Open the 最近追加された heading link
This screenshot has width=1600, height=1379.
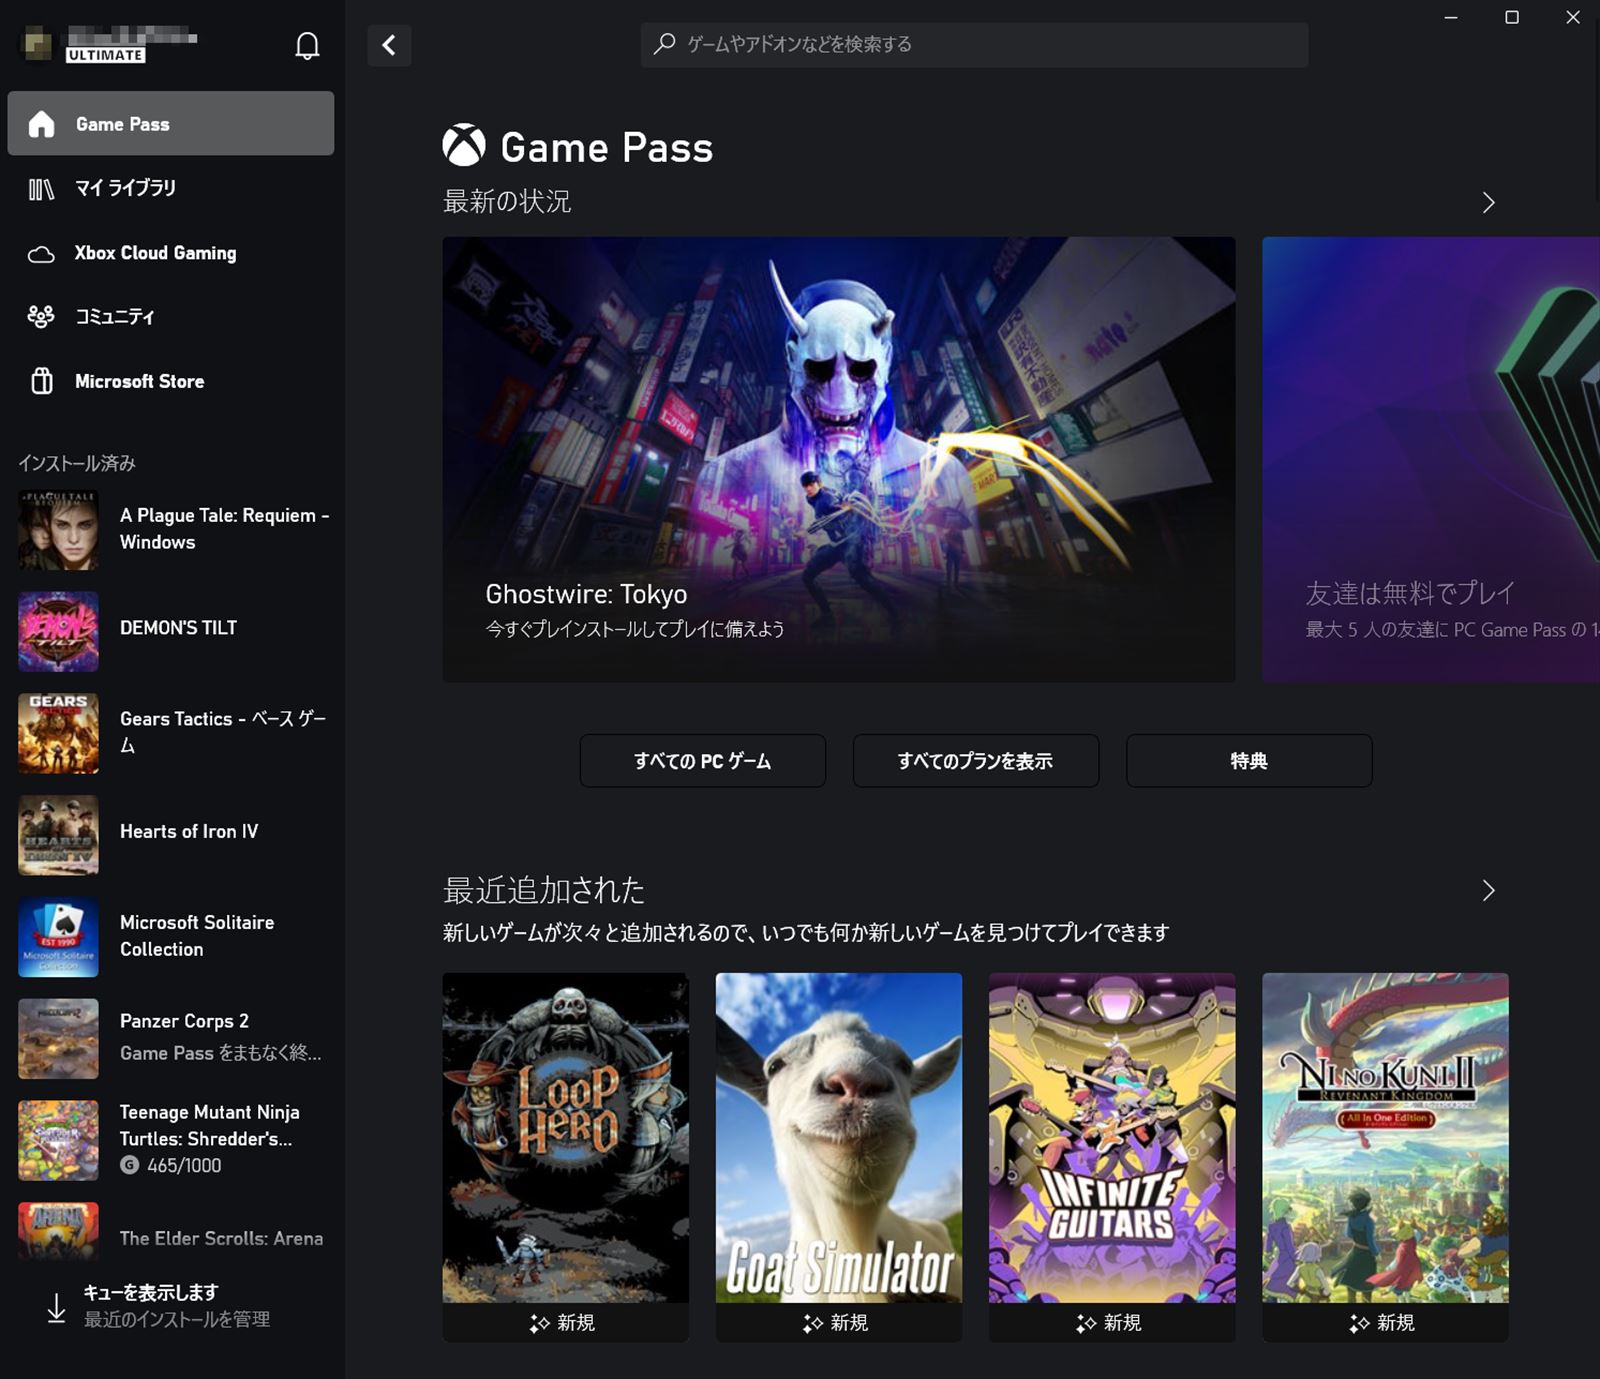[544, 890]
